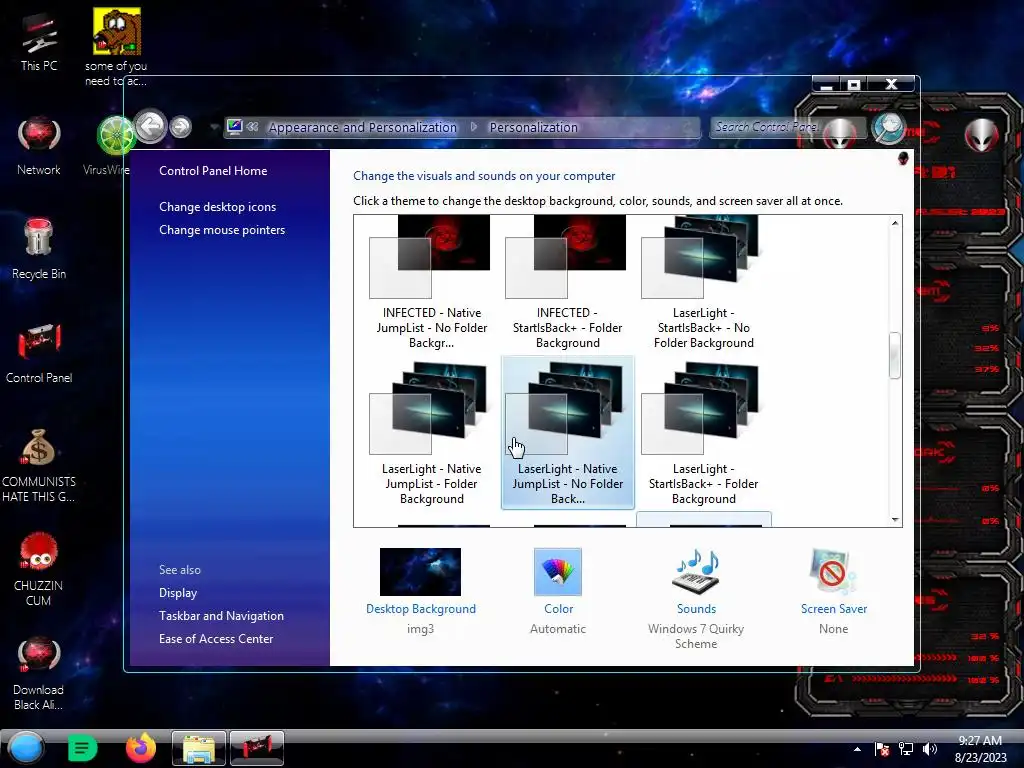Open the COMMUNISTS HATE THIS G... icon
Screen dimensions: 1024x768
tap(39, 465)
